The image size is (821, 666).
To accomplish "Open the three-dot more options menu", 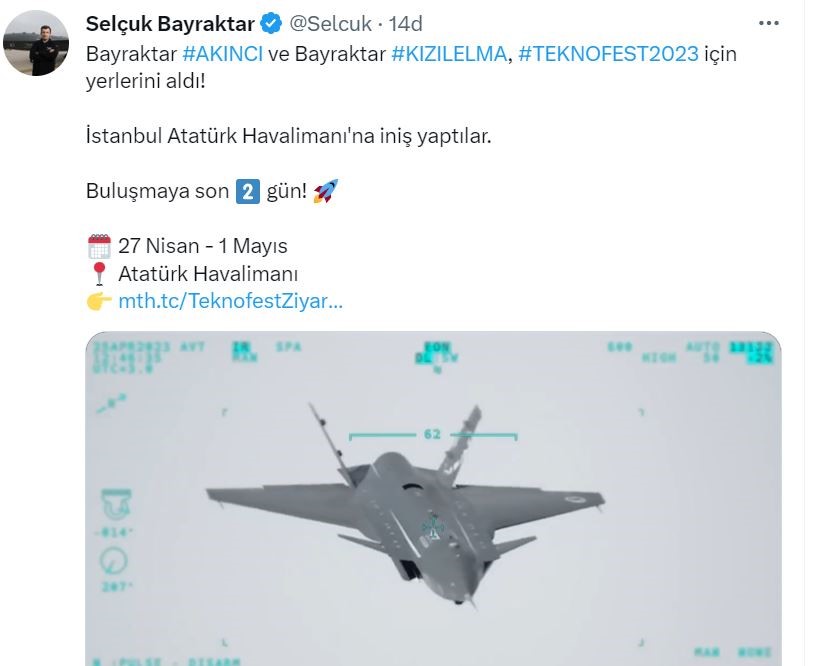I will (x=769, y=23).
